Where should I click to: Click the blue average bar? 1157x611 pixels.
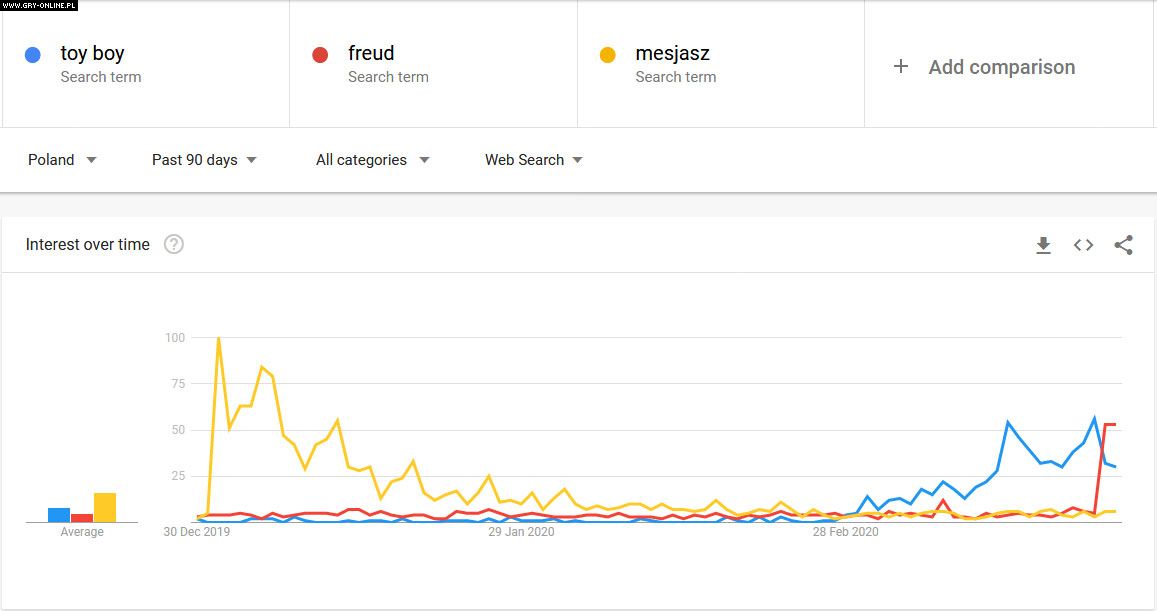[x=59, y=515]
